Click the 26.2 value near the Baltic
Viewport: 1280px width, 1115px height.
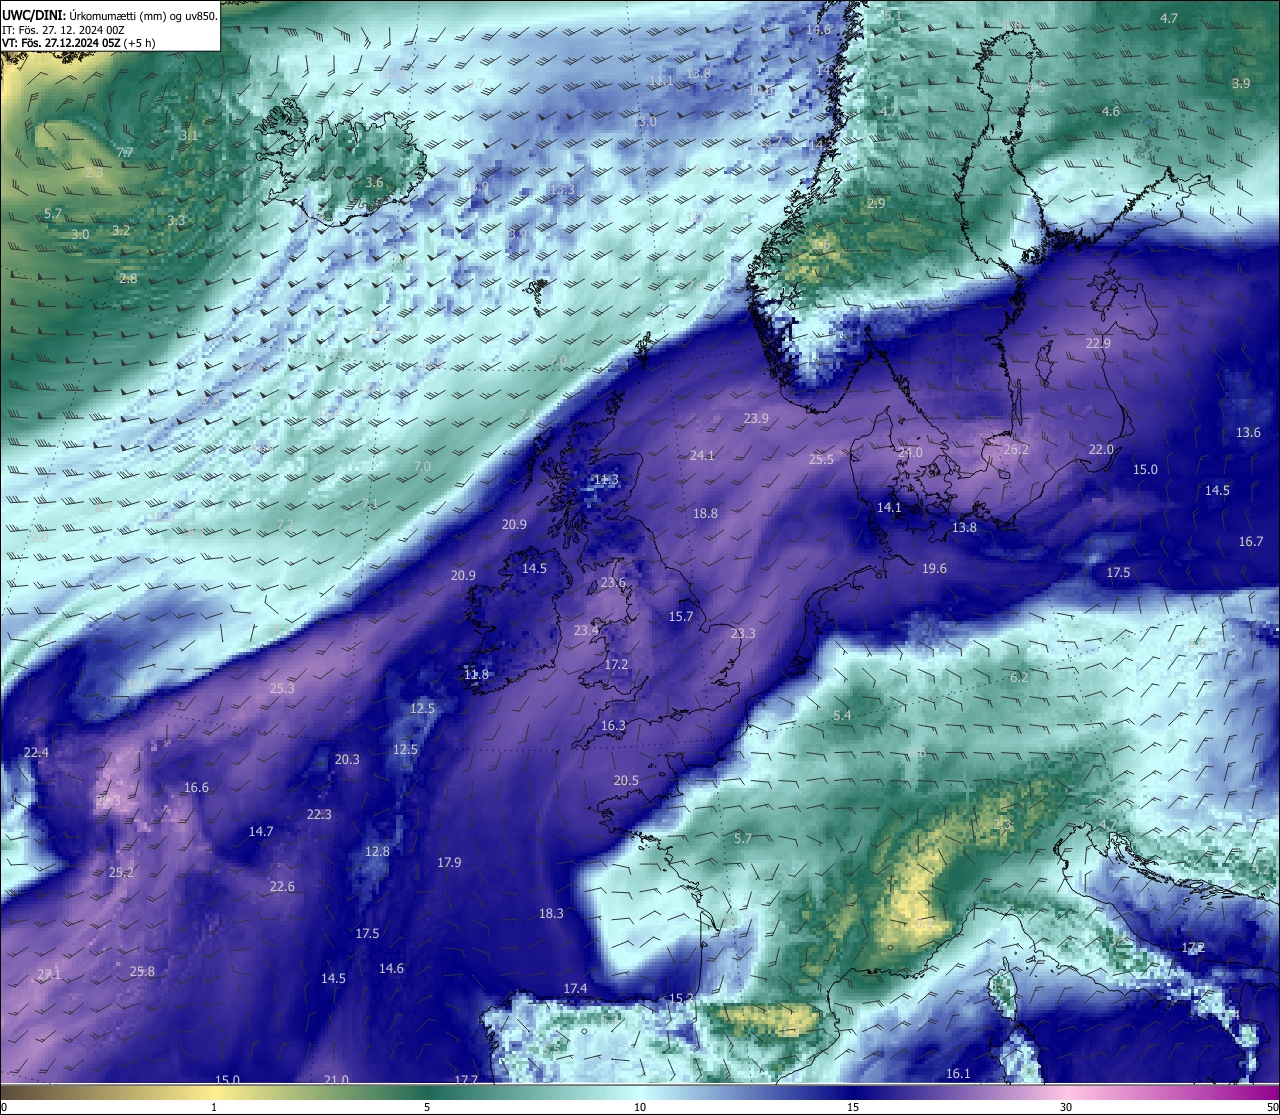[x=1016, y=450]
